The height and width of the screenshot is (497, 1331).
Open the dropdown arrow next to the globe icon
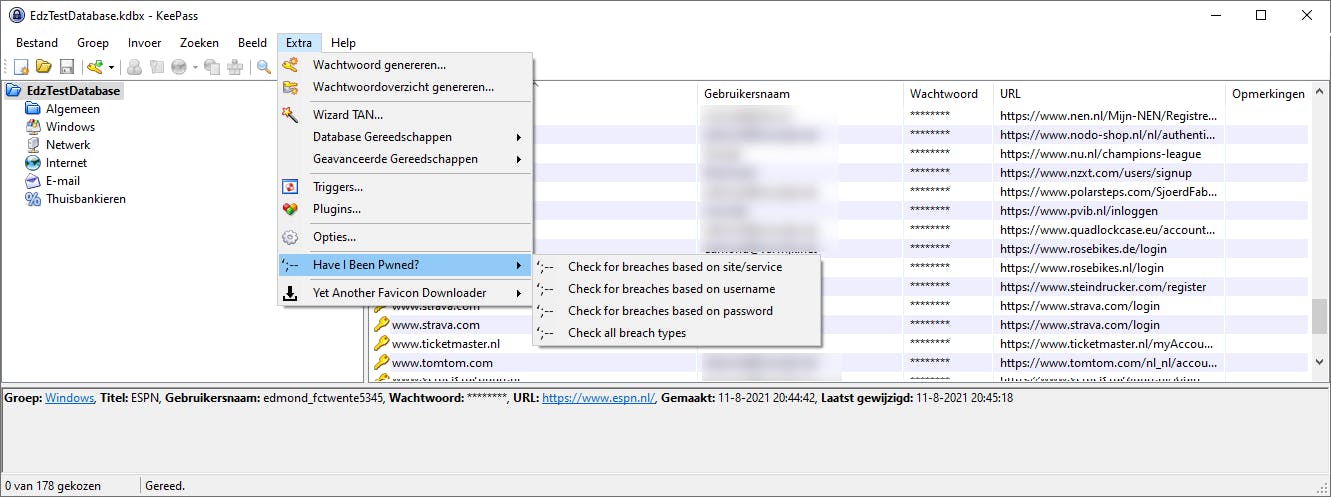193,68
